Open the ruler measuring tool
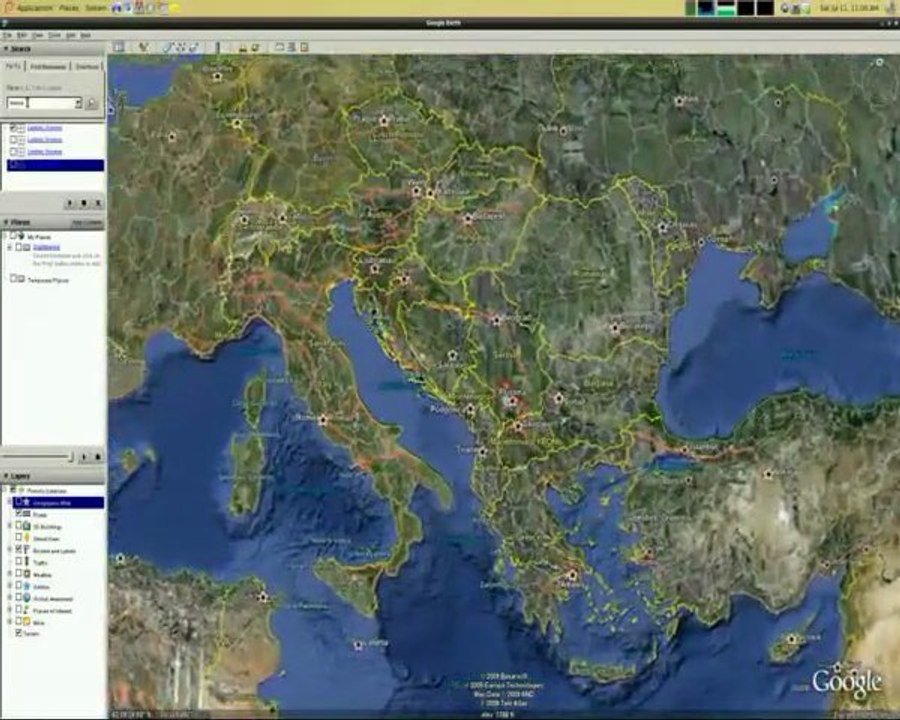The width and height of the screenshot is (900, 720). (x=218, y=47)
